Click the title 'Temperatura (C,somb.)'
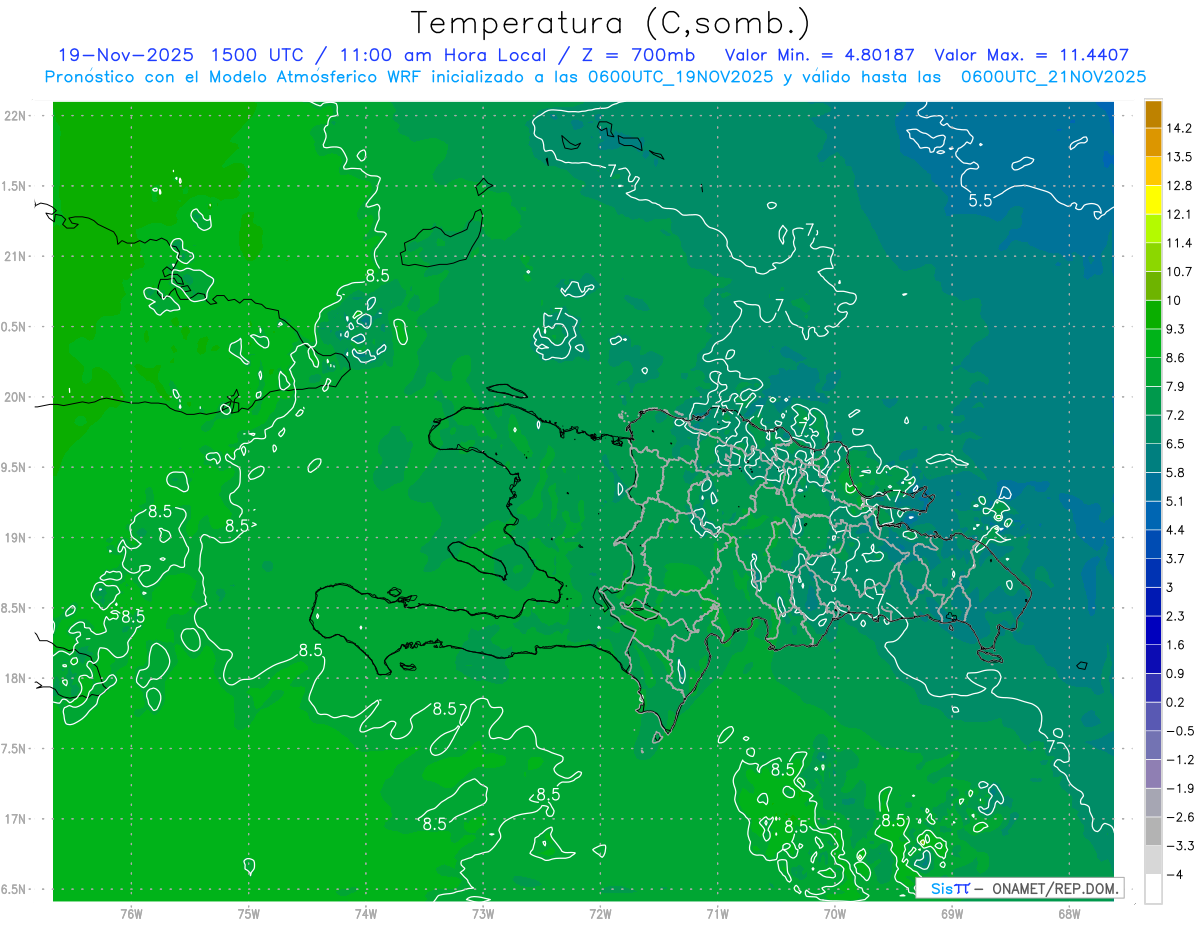The height and width of the screenshot is (927, 1200). [x=610, y=24]
